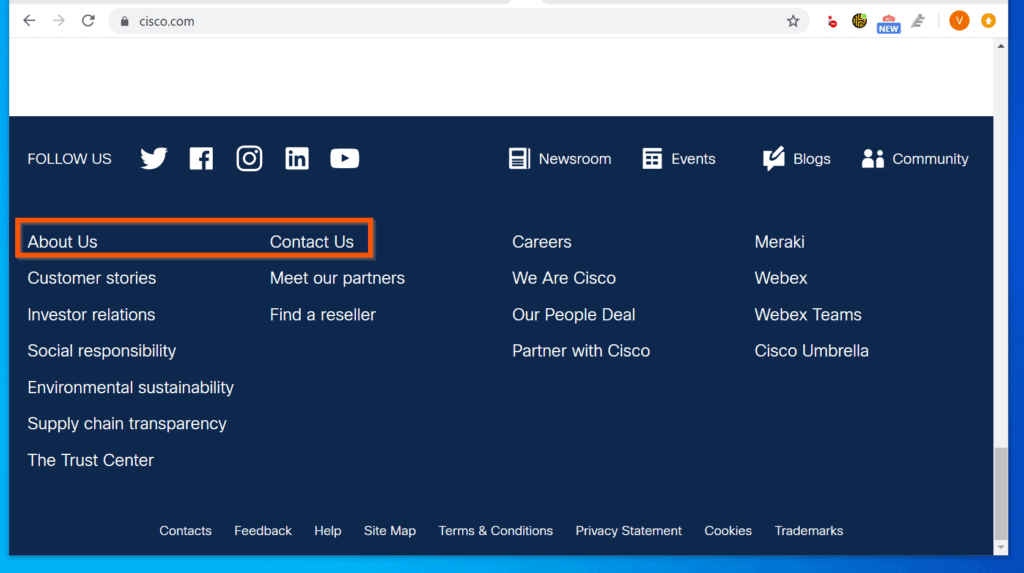Open Cisco's LinkedIn icon
1024x573 pixels.
point(296,158)
